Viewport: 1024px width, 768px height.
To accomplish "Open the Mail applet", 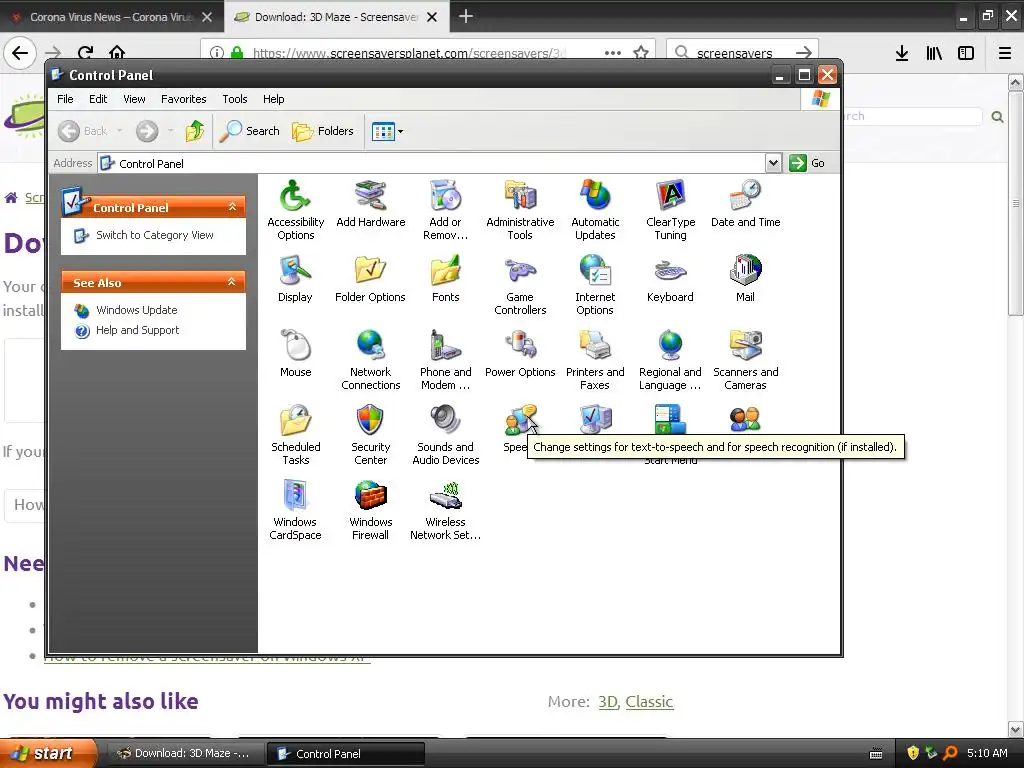I will 745,278.
